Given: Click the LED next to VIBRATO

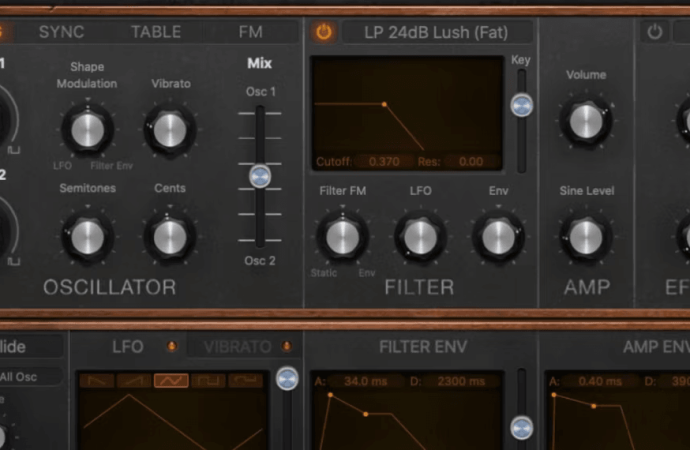Looking at the screenshot, I should [286, 346].
